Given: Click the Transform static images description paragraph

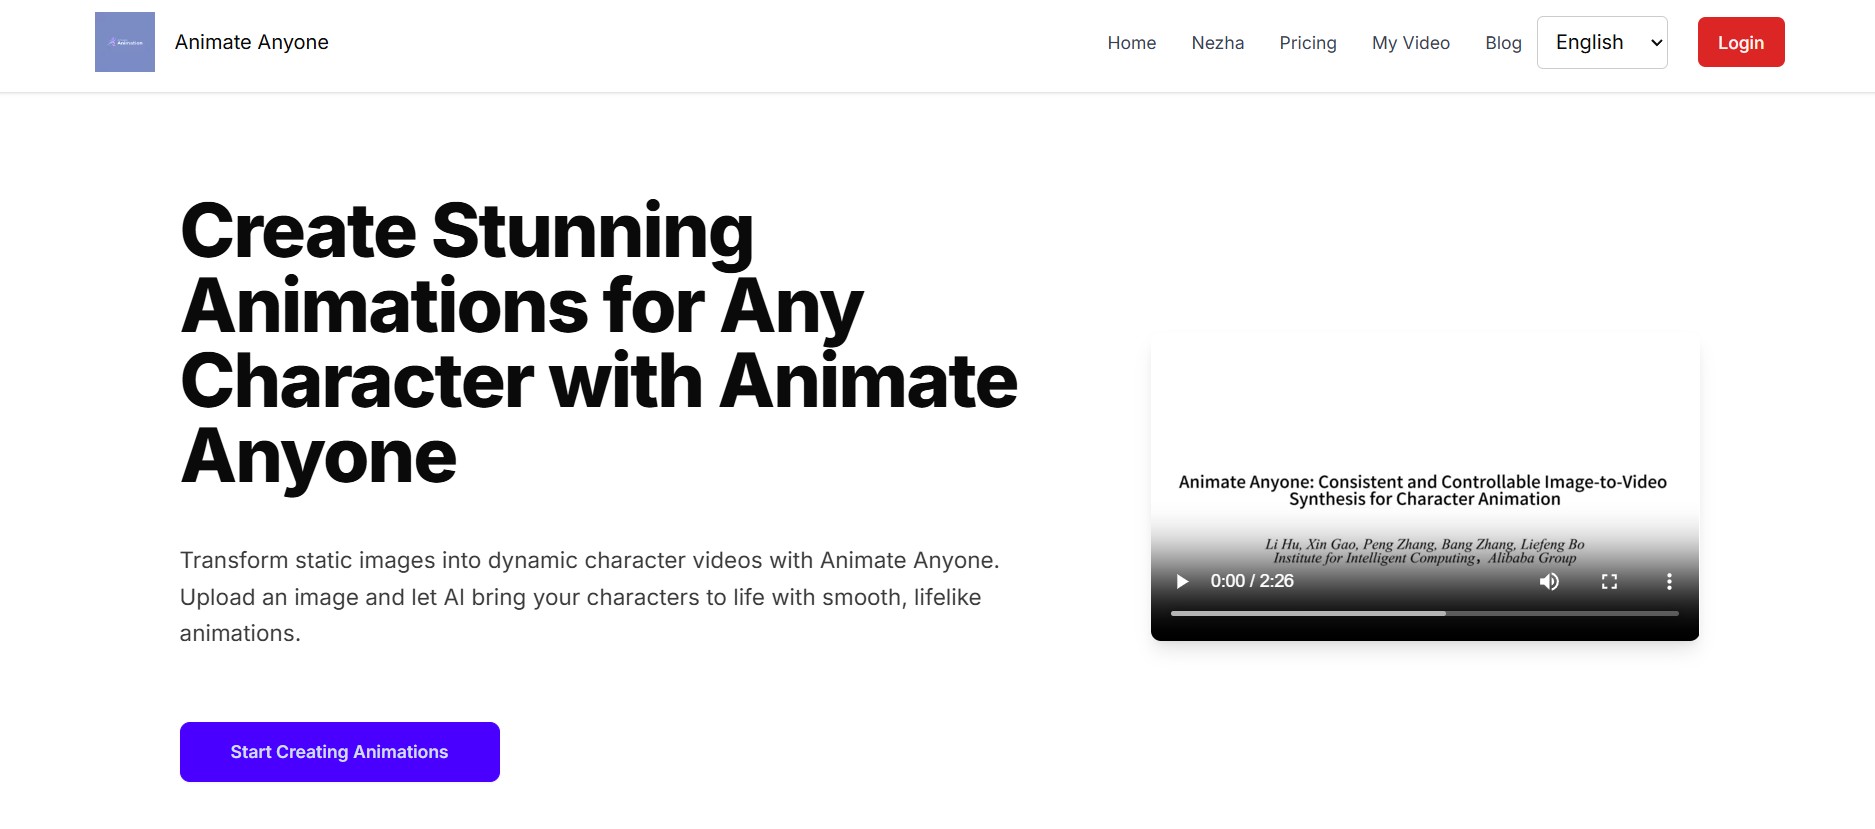Looking at the screenshot, I should [x=590, y=597].
